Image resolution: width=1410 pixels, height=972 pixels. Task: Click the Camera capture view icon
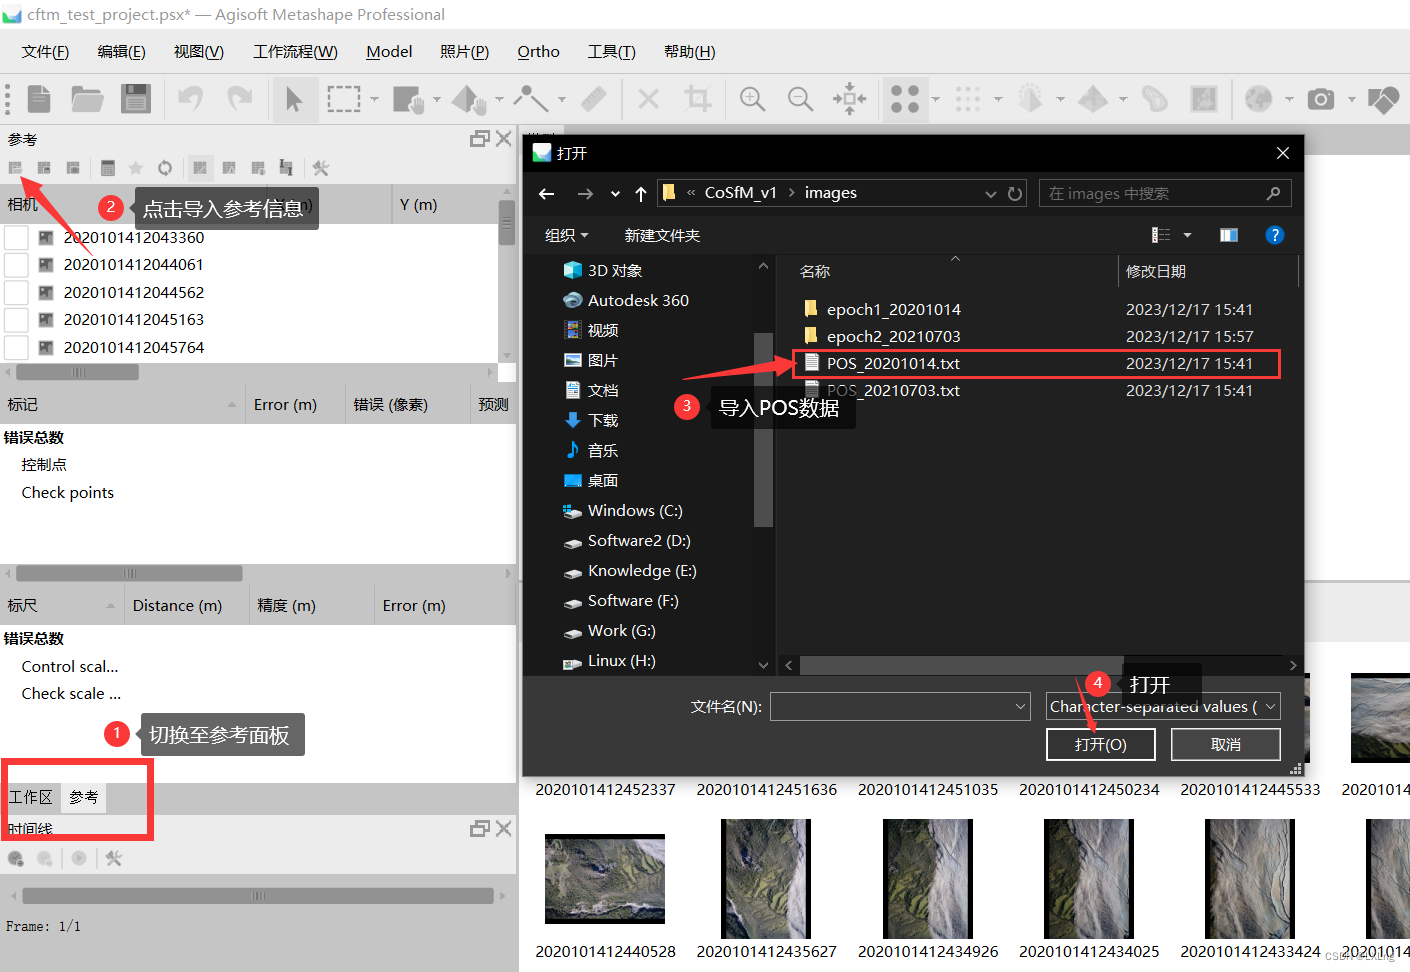coord(1321,99)
